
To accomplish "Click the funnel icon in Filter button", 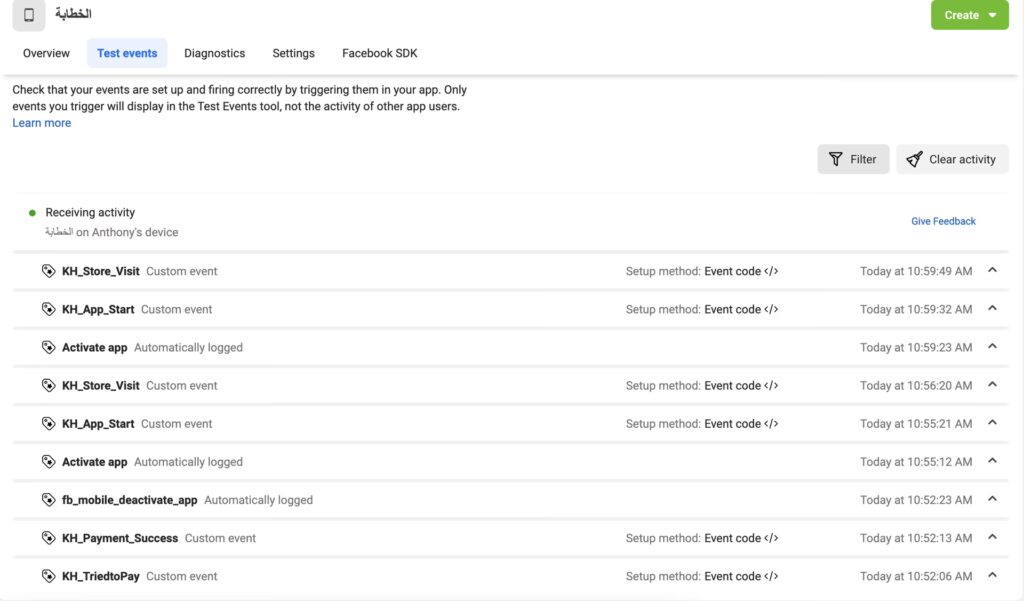I will [836, 159].
